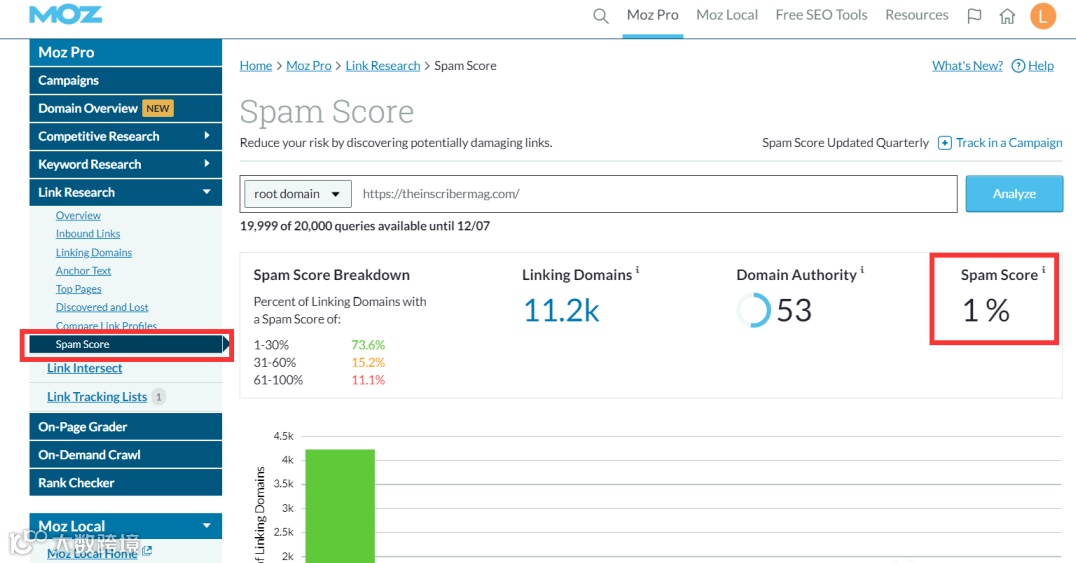Image resolution: width=1076 pixels, height=563 pixels.
Task: Click the 1 % spam score value
Action: click(986, 310)
